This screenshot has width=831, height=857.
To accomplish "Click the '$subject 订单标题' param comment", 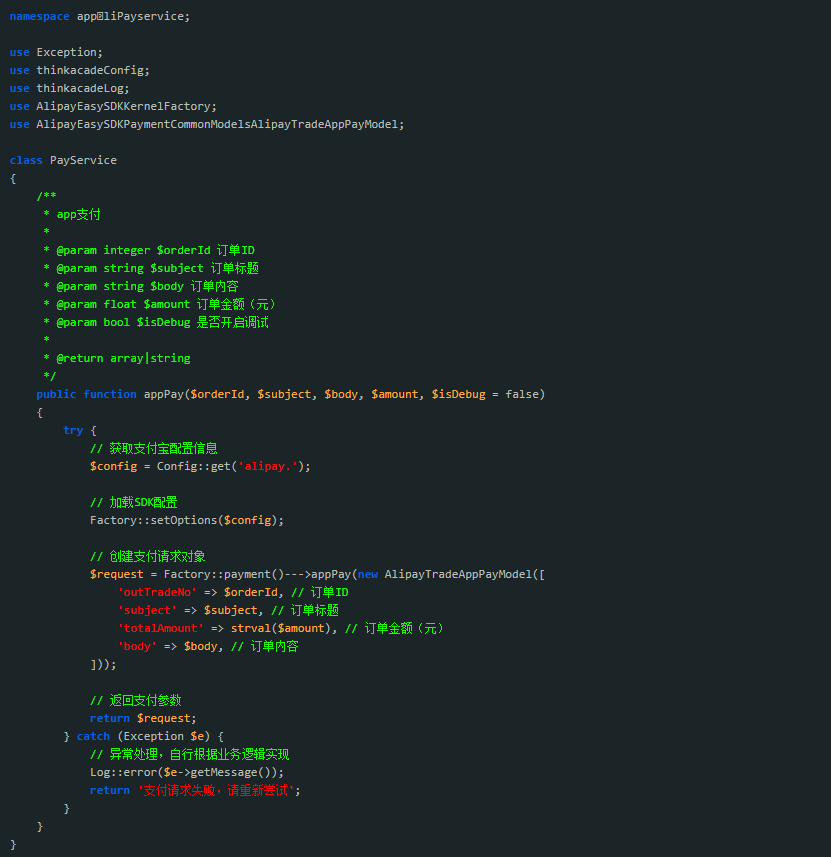I will point(204,268).
